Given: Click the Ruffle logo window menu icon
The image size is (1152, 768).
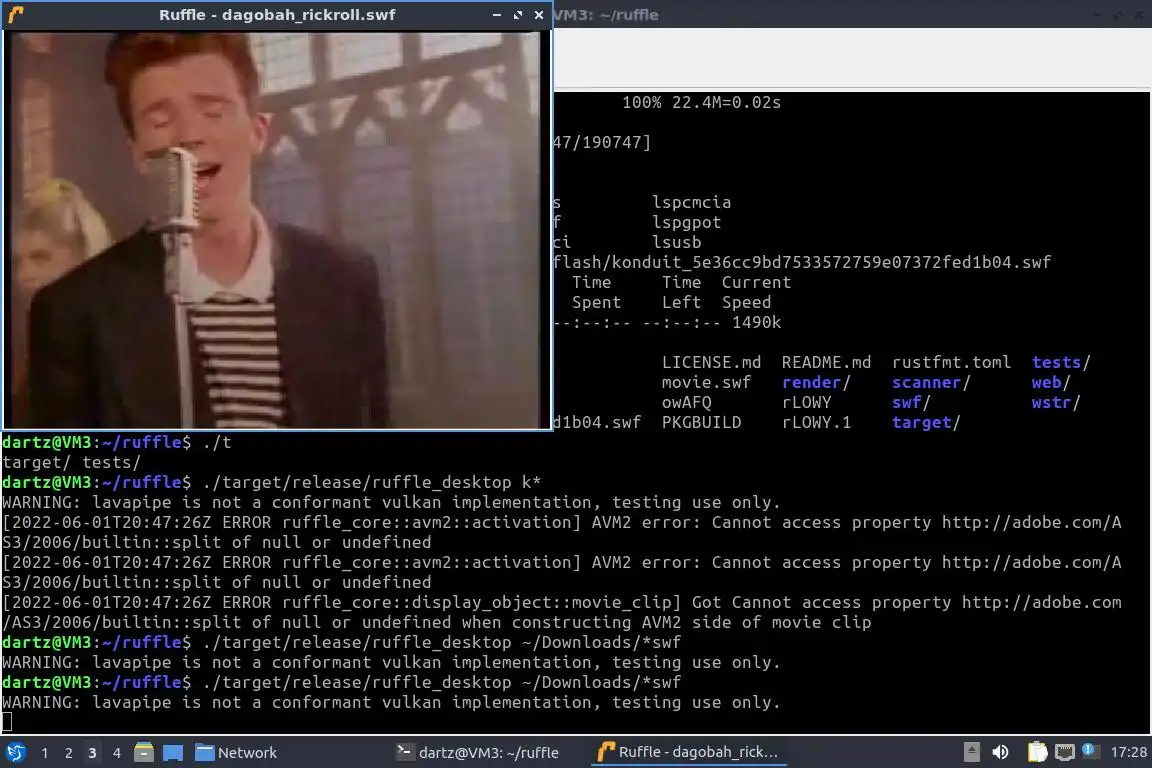Looking at the screenshot, I should pyautogui.click(x=16, y=15).
